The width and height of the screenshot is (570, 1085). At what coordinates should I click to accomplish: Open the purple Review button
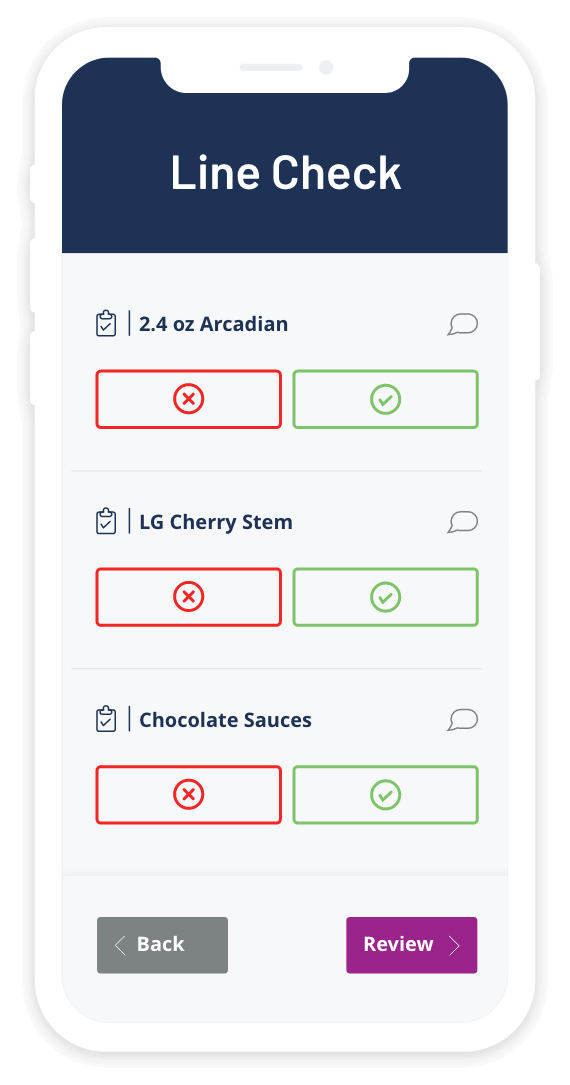pos(412,945)
